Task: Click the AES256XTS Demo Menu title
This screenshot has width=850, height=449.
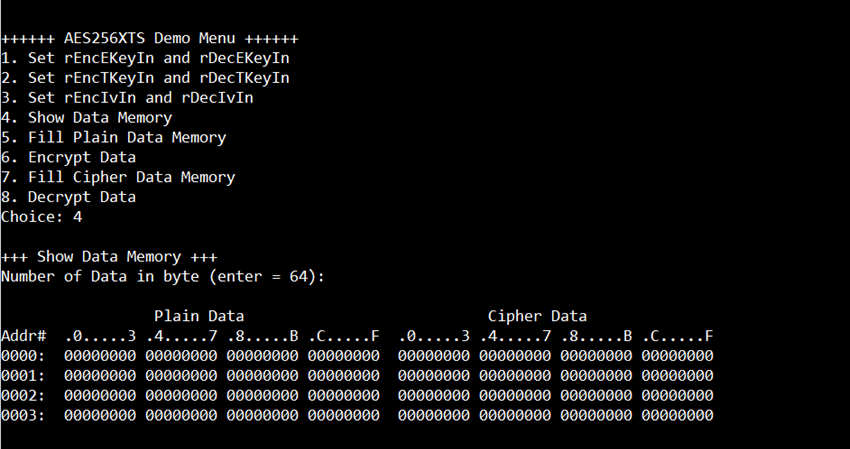Action: click(150, 39)
